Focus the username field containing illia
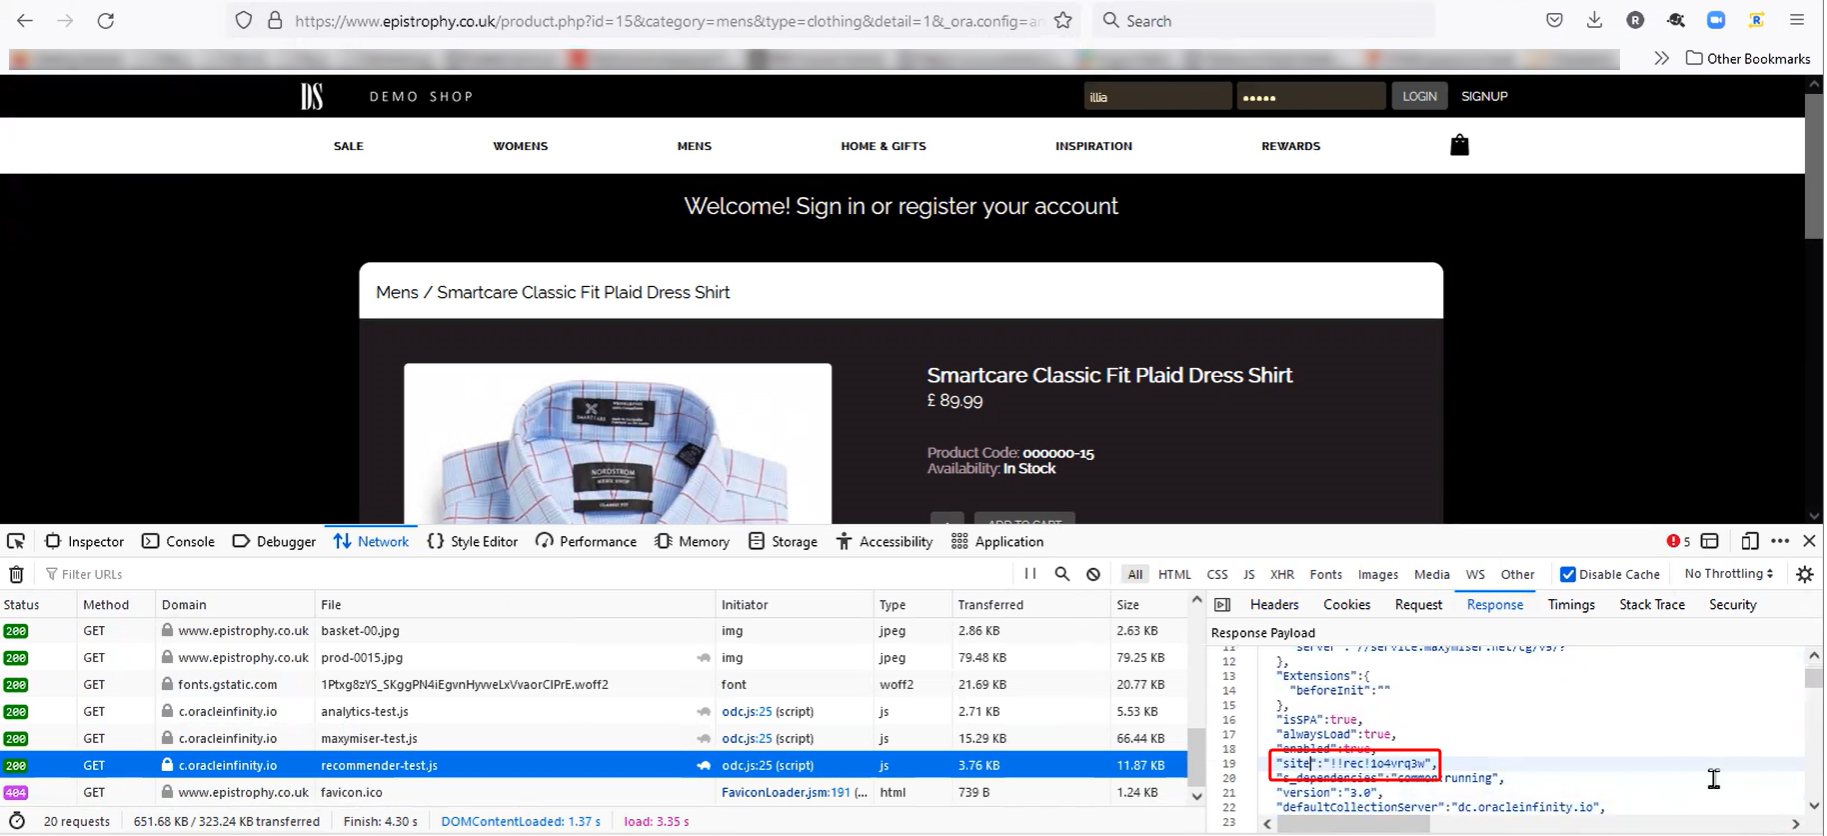This screenshot has height=836, width=1827. coord(1157,96)
